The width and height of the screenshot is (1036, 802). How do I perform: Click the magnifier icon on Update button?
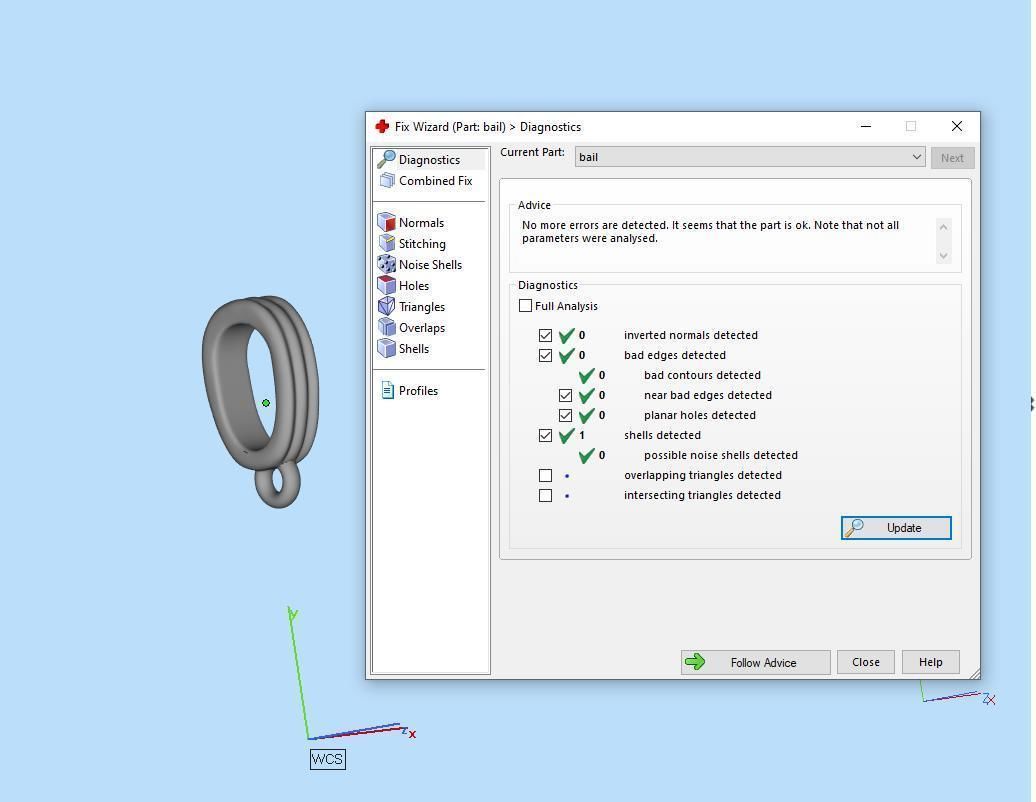[854, 528]
